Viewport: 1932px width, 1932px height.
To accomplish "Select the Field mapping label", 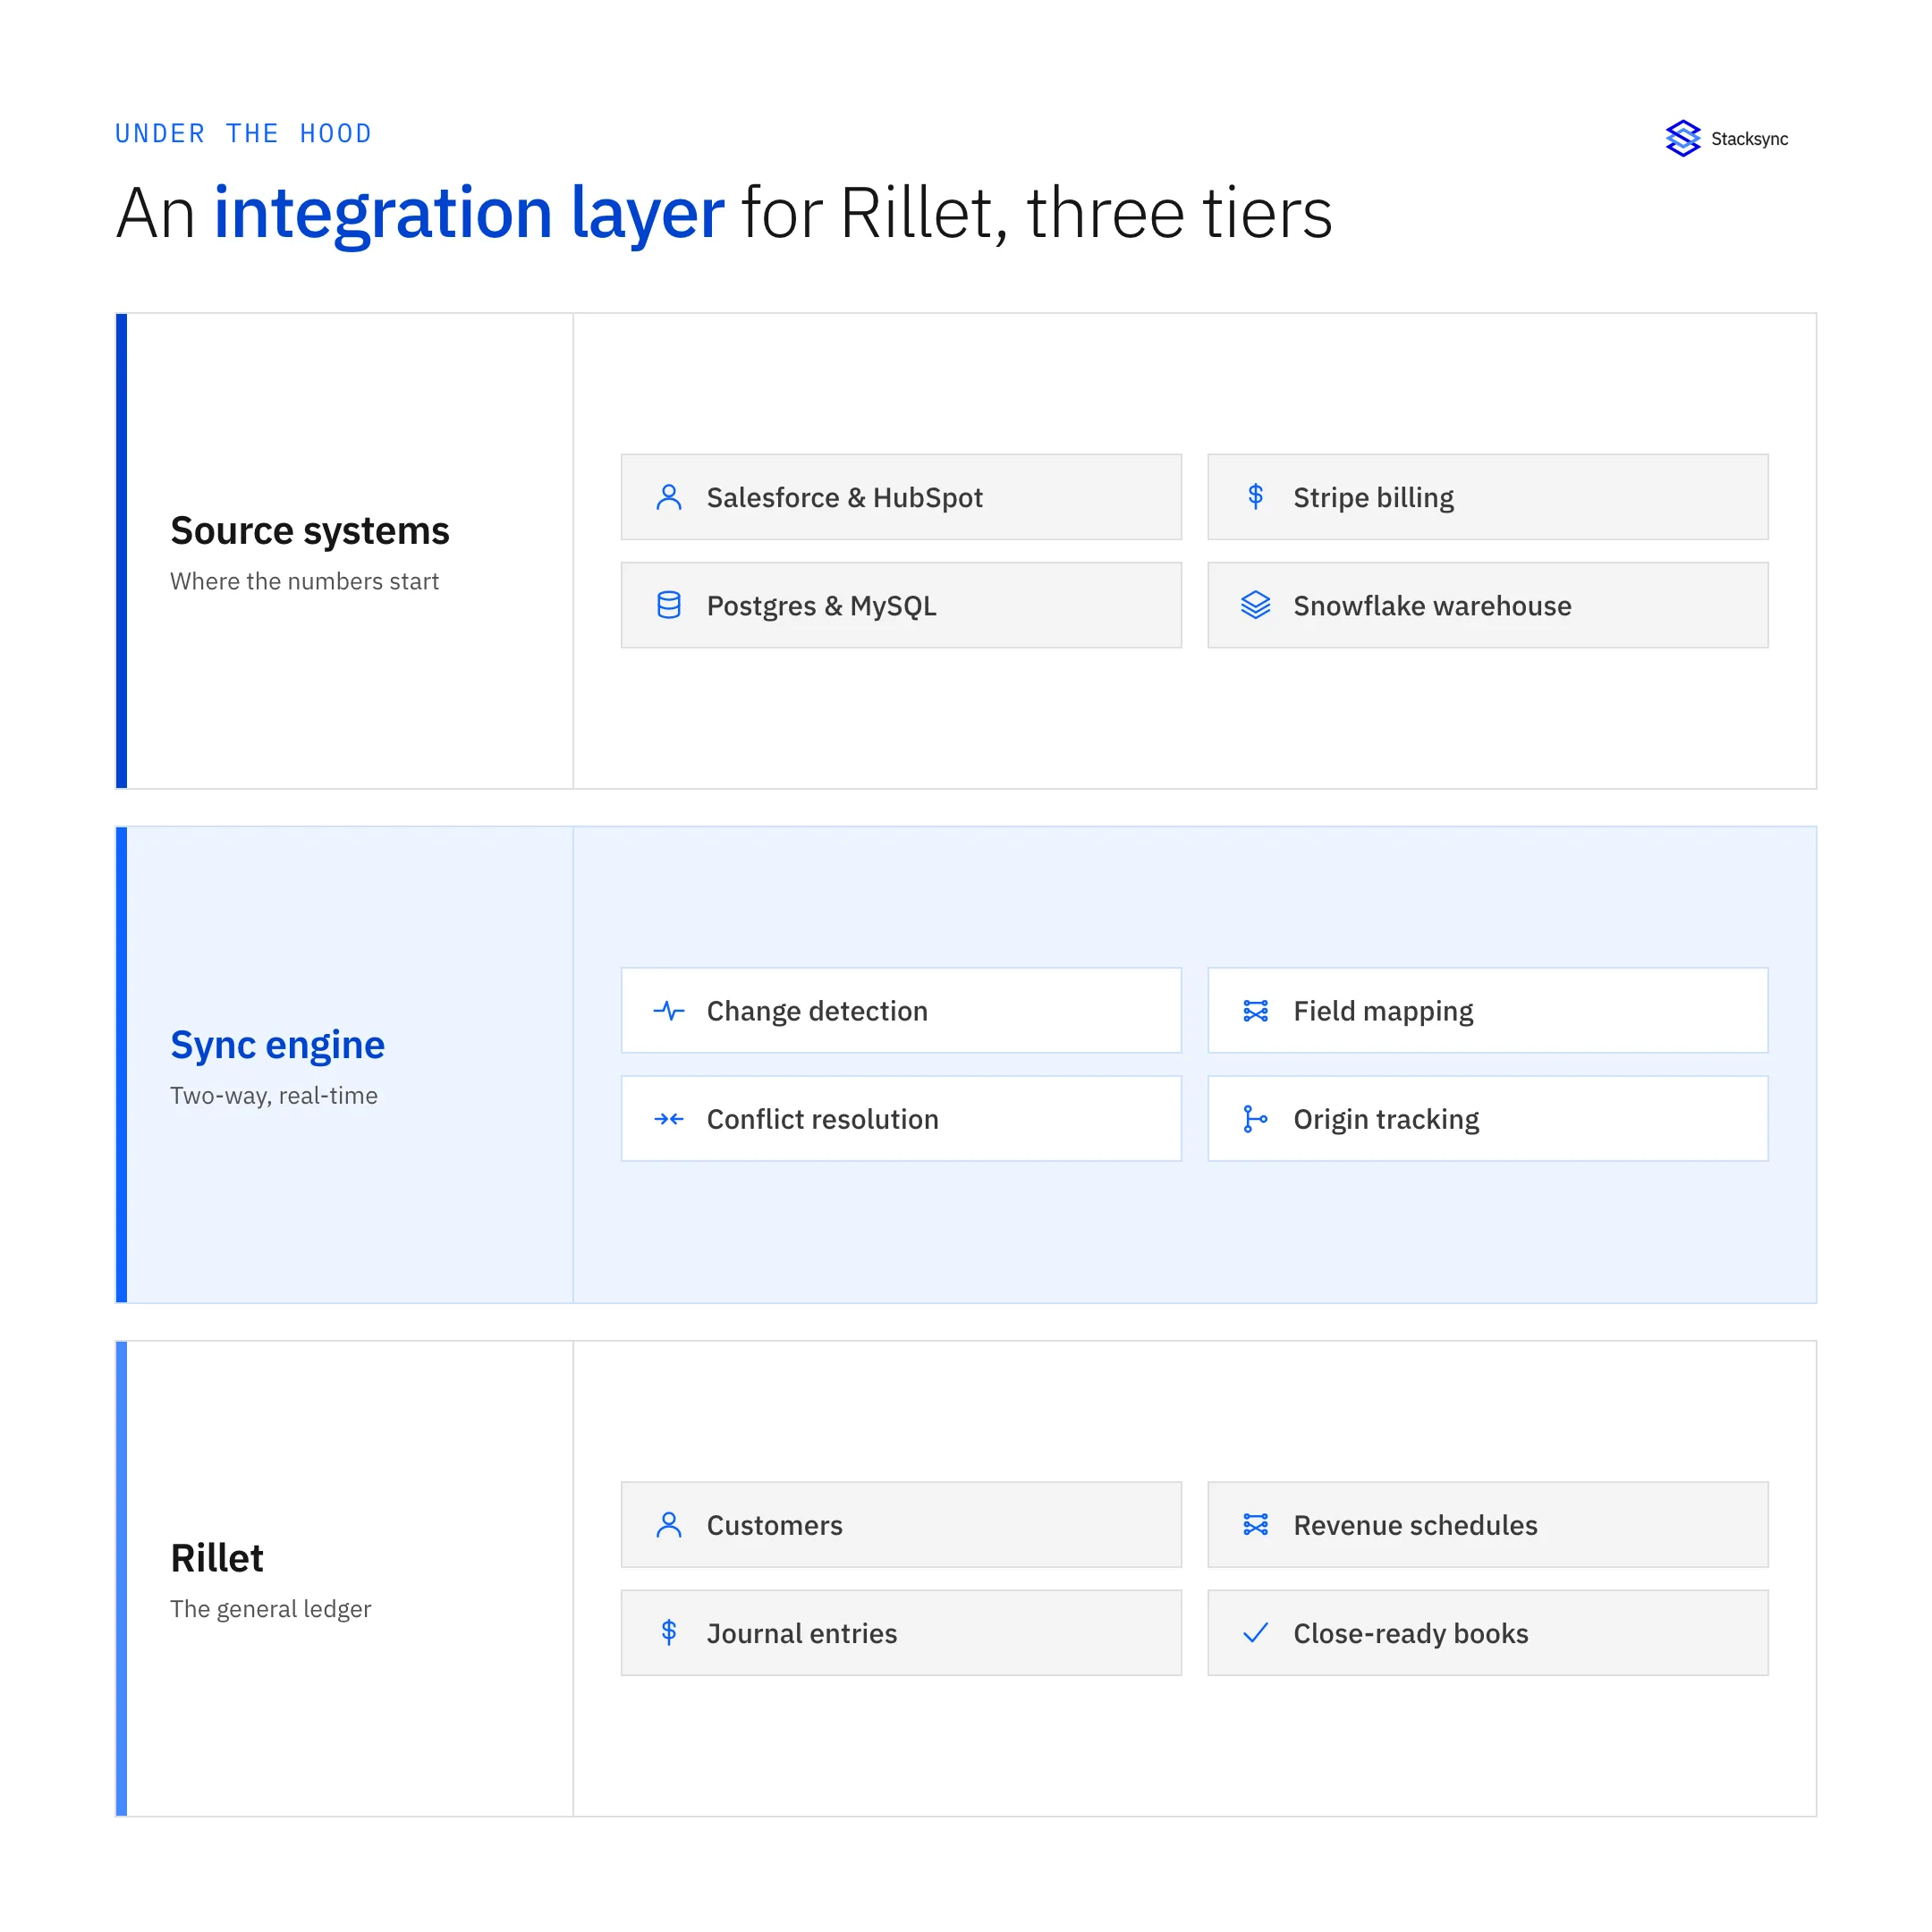I will point(1384,1011).
